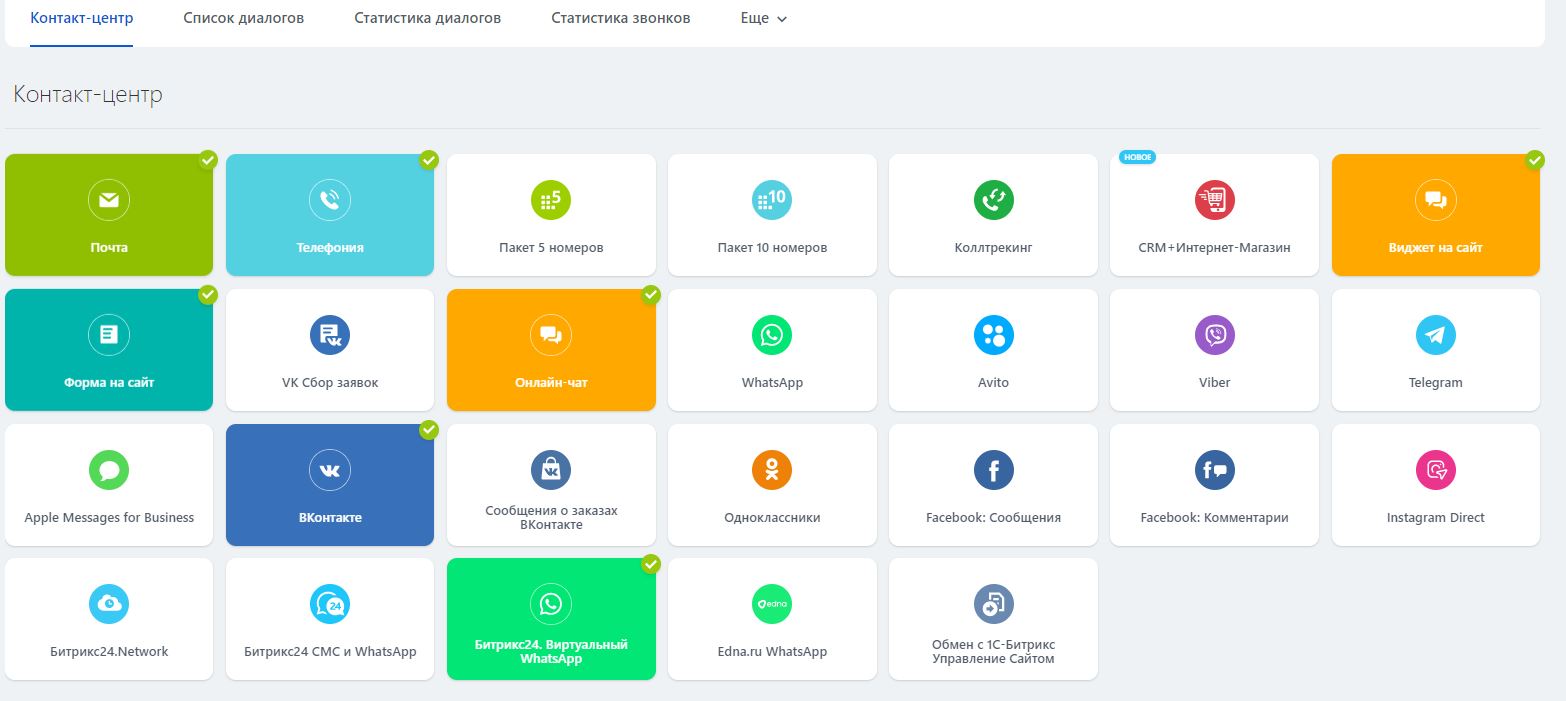Screen dimensions: 1566x701
Task: Click the Edna.ru WhatsApp green icon
Action: click(772, 604)
